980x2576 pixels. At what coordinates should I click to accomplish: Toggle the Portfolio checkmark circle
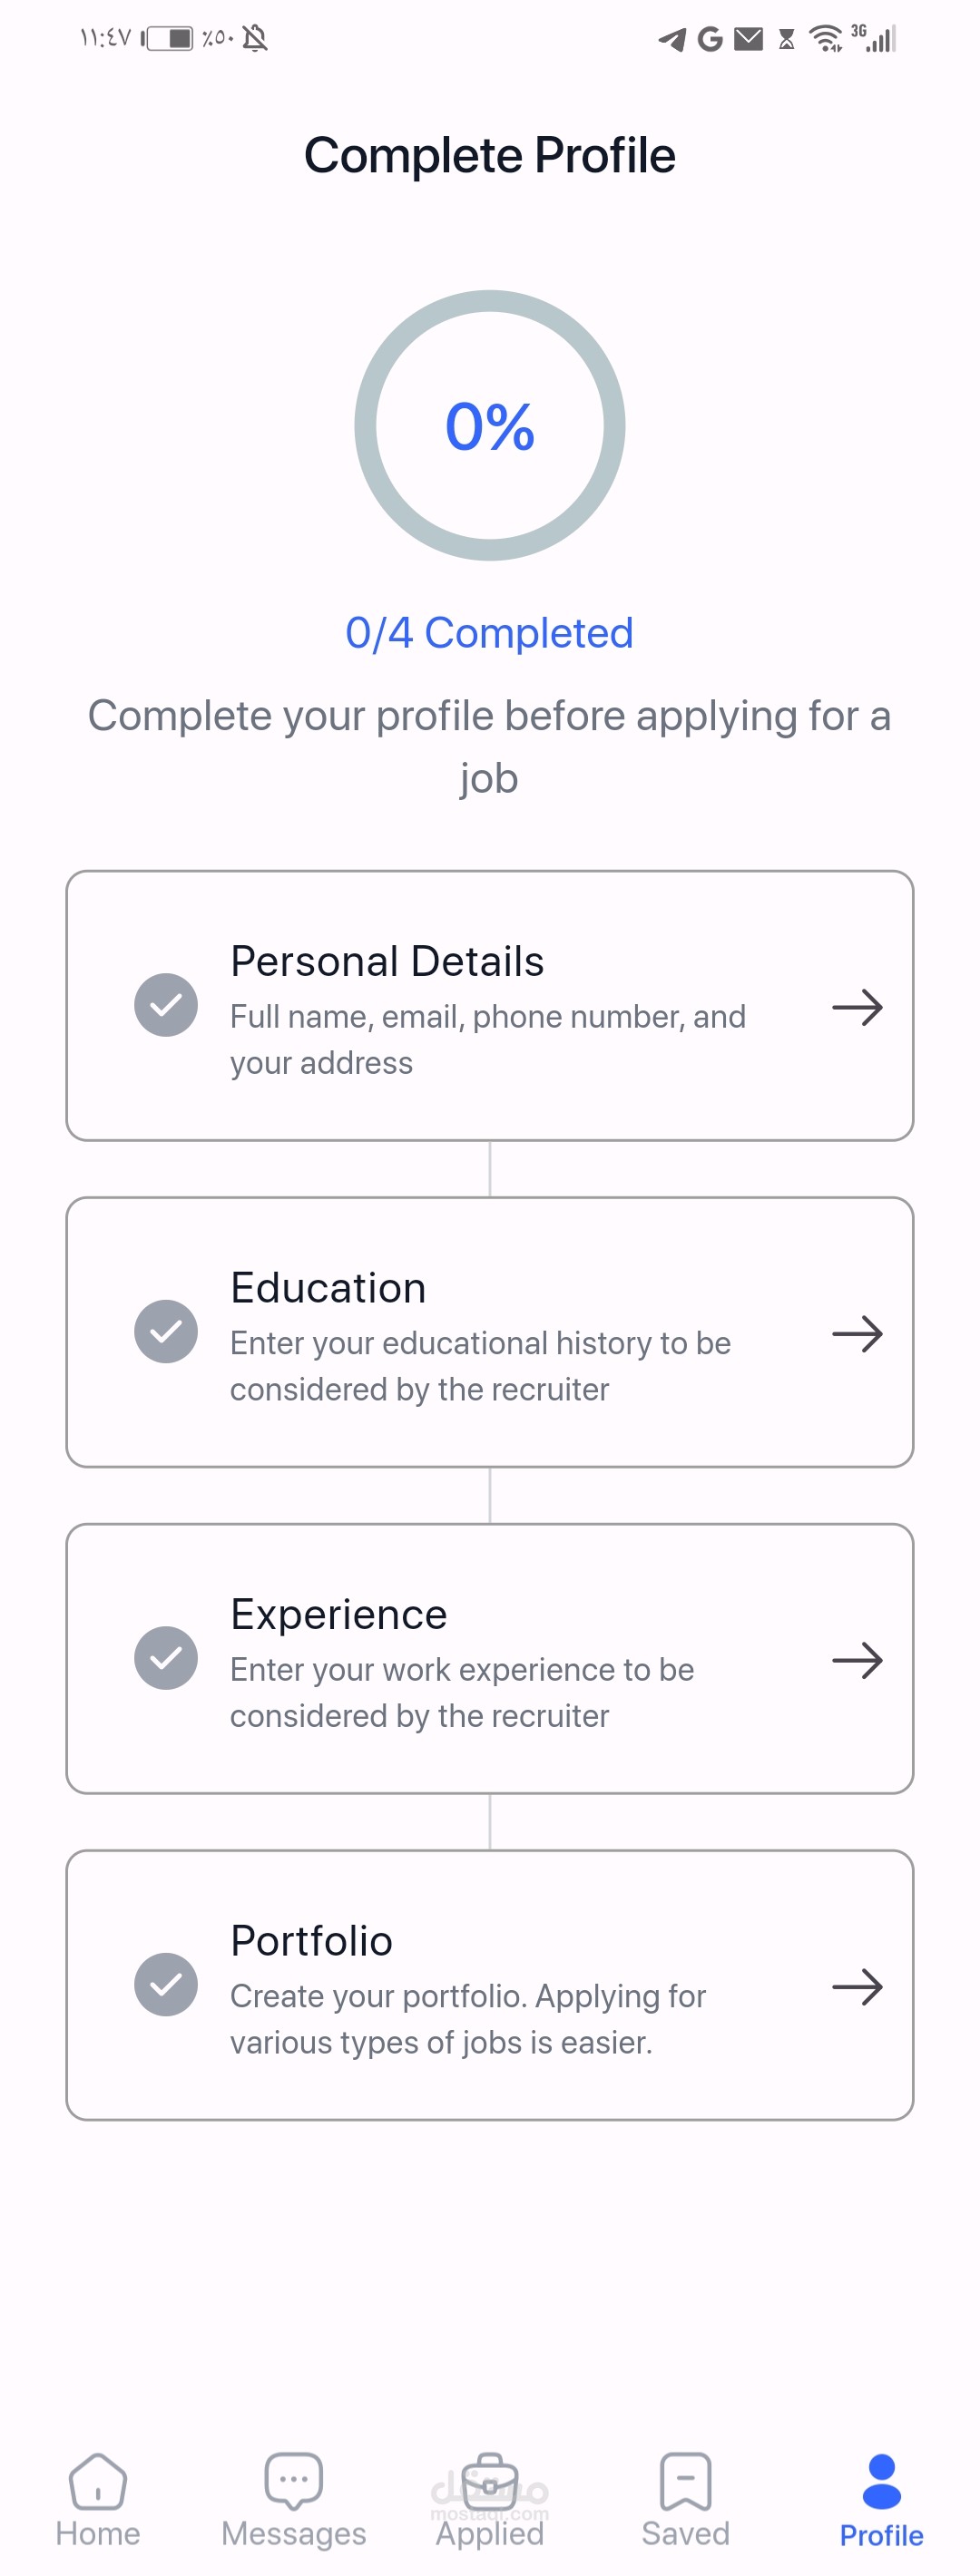point(166,1984)
